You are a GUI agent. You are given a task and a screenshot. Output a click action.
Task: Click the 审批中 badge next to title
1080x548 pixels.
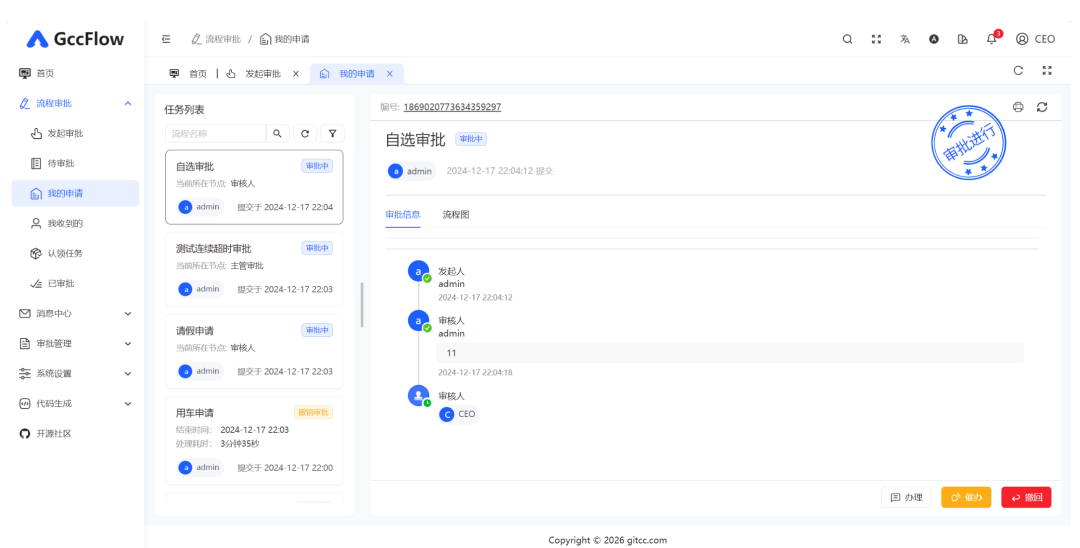[x=471, y=139]
